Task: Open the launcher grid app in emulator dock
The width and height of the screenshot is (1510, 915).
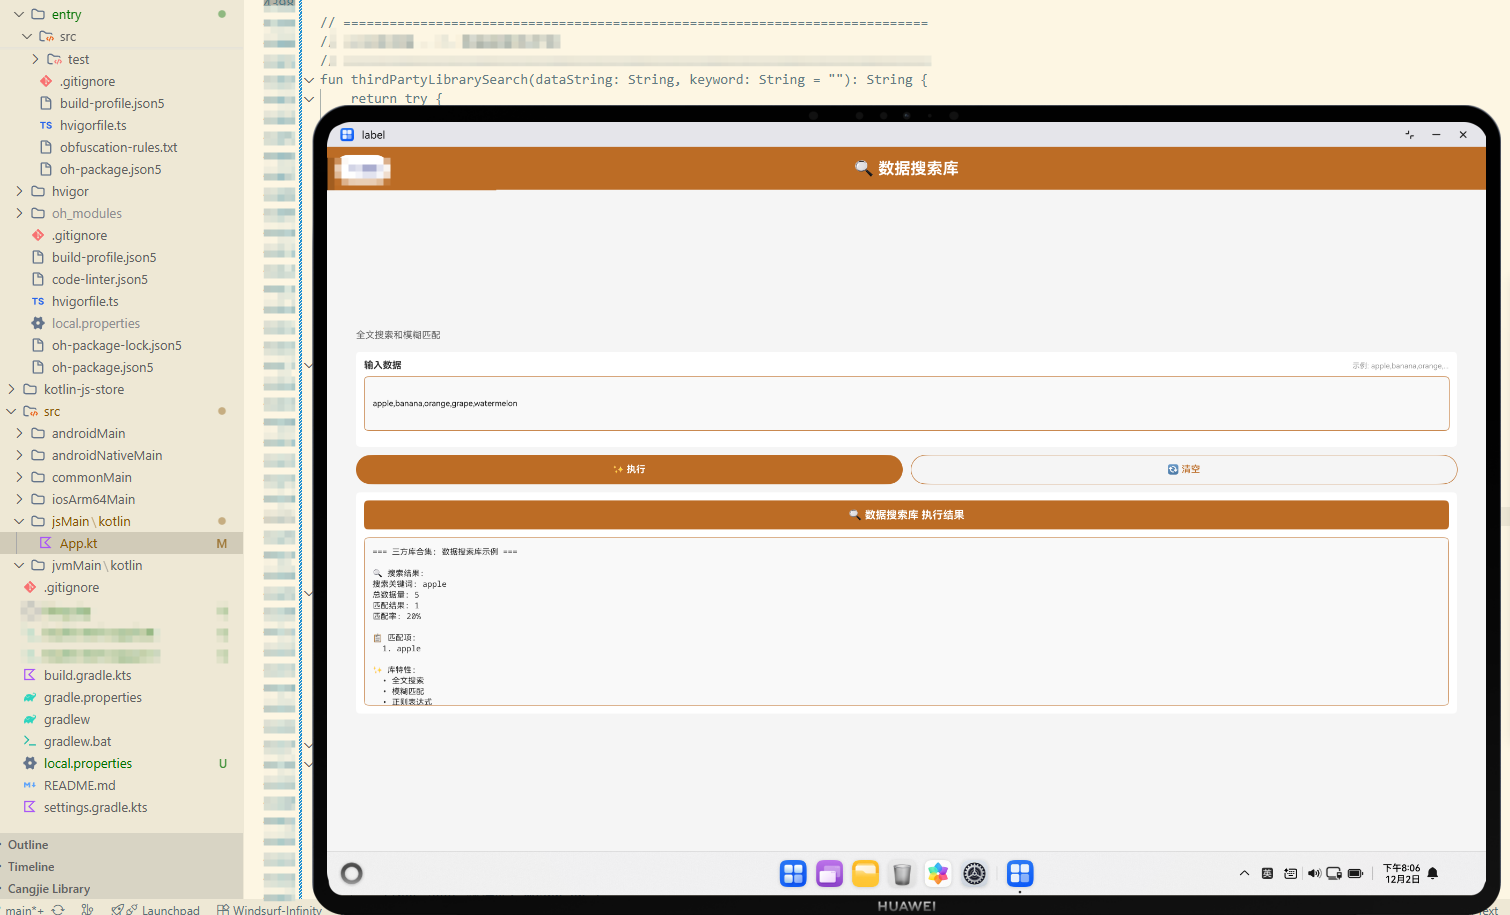Action: [x=793, y=874]
